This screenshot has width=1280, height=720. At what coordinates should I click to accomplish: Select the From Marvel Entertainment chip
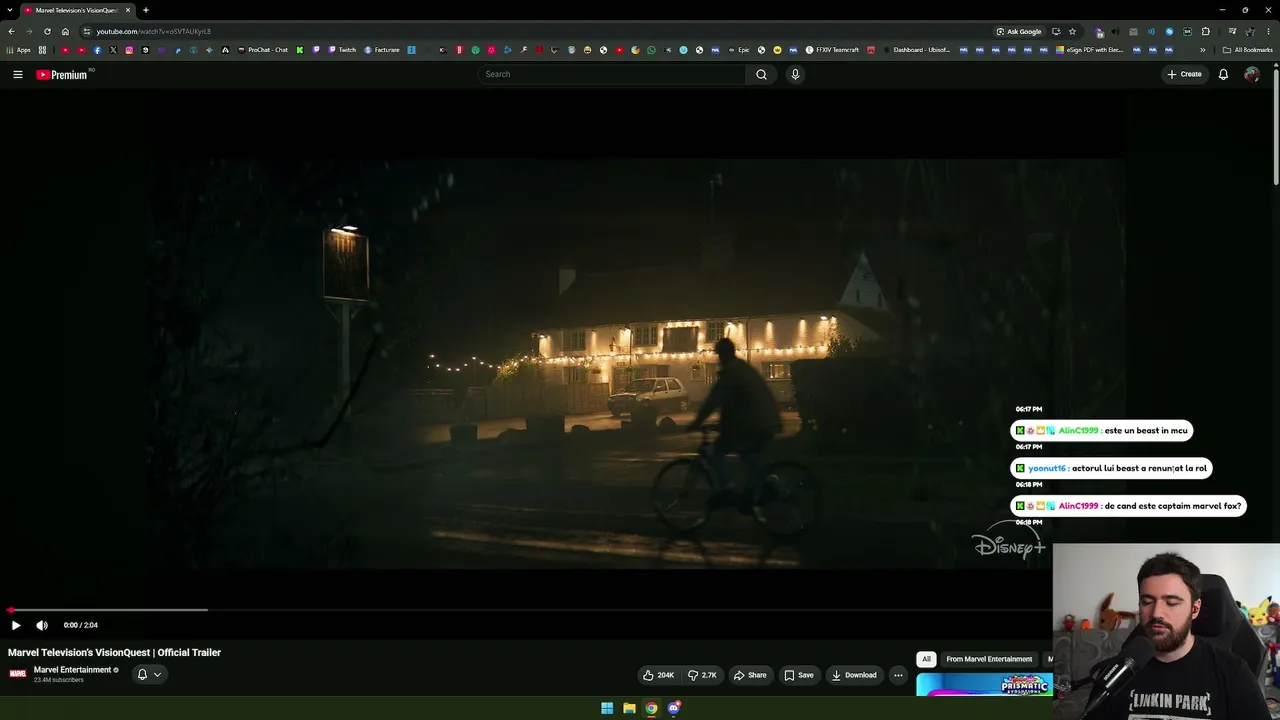[x=989, y=659]
